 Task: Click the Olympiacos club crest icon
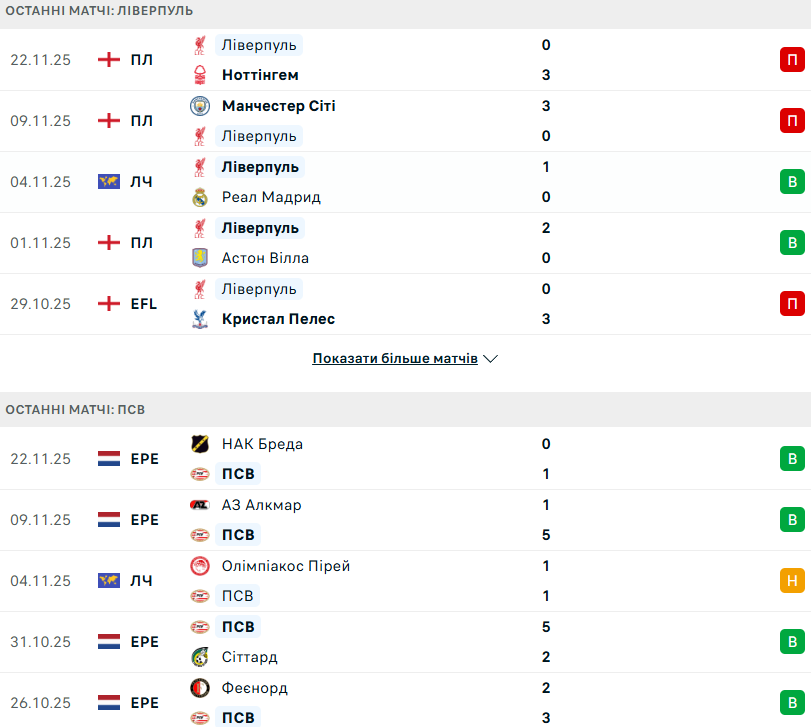[201, 566]
